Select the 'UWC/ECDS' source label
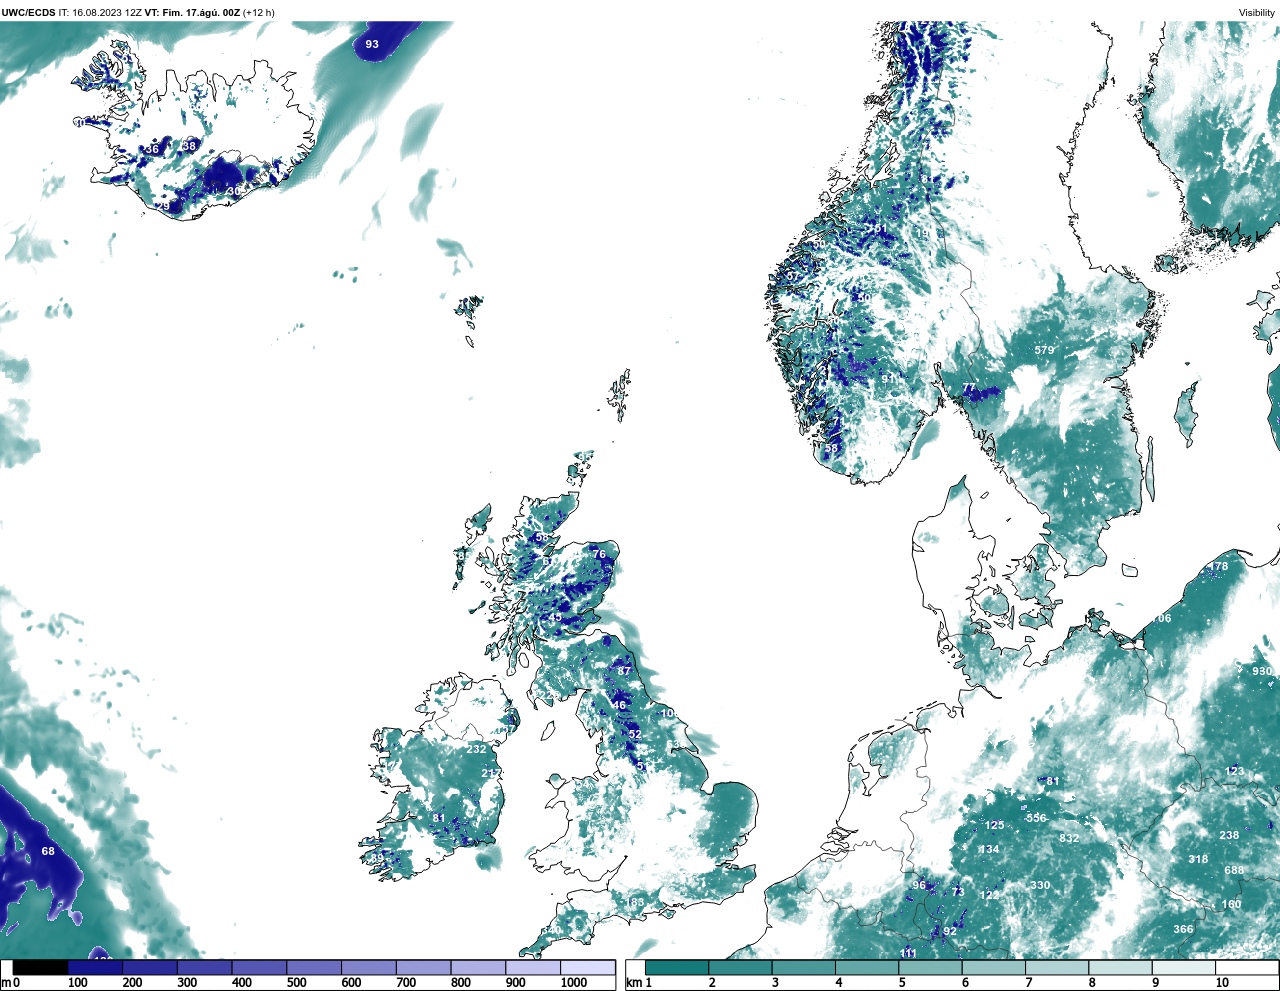This screenshot has width=1280, height=991. 28,13
